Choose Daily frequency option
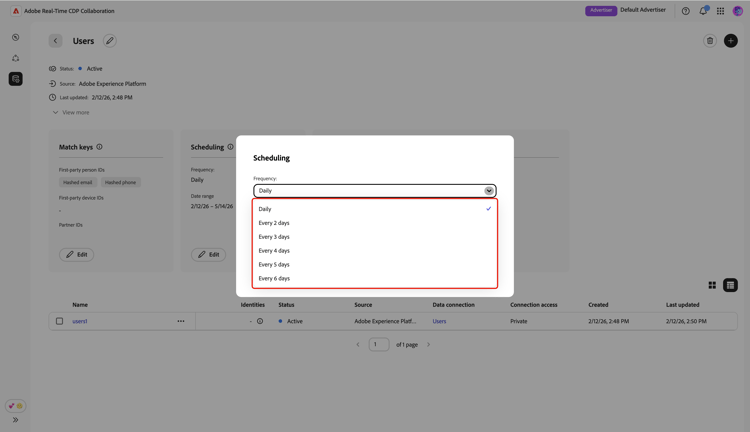This screenshot has height=432, width=750. coord(375,209)
